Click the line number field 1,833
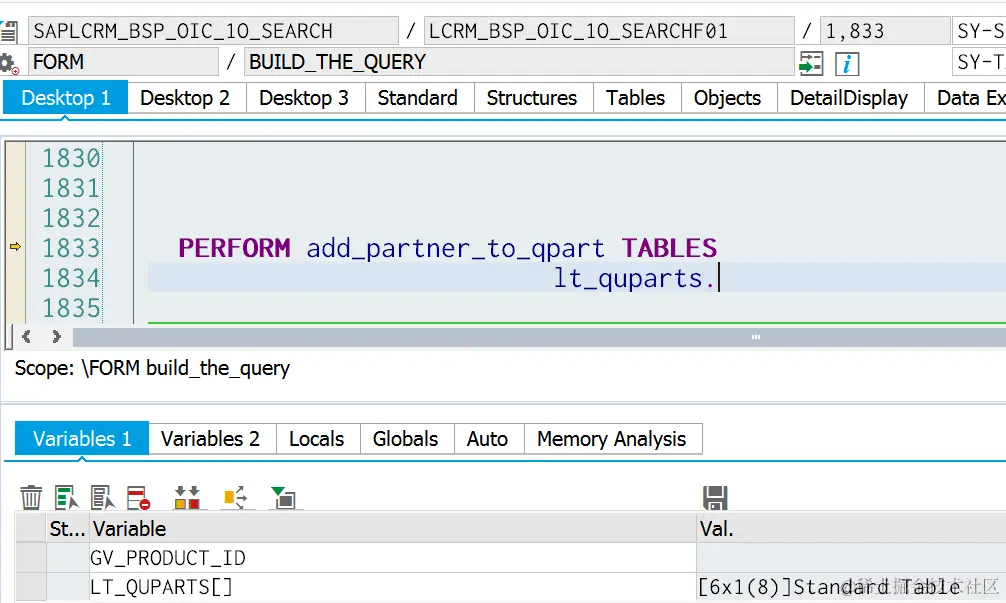 885,31
